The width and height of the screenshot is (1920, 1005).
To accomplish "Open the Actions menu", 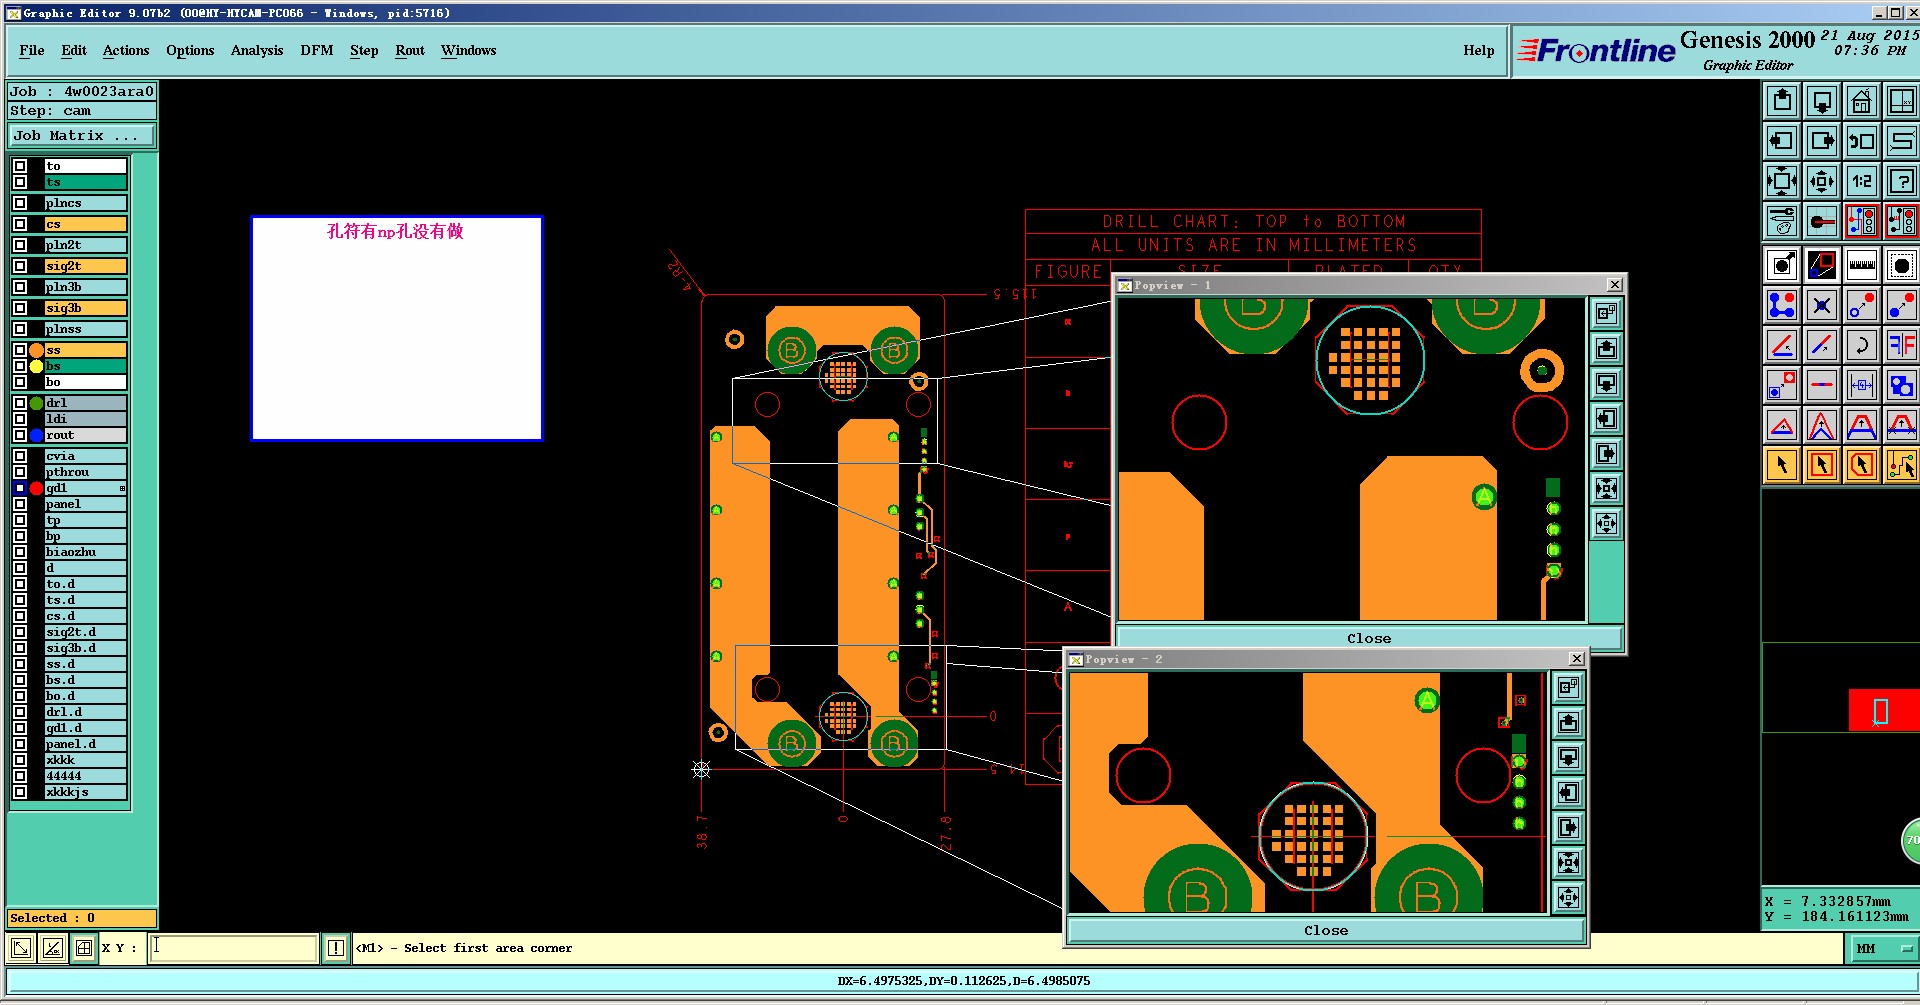I will 126,51.
